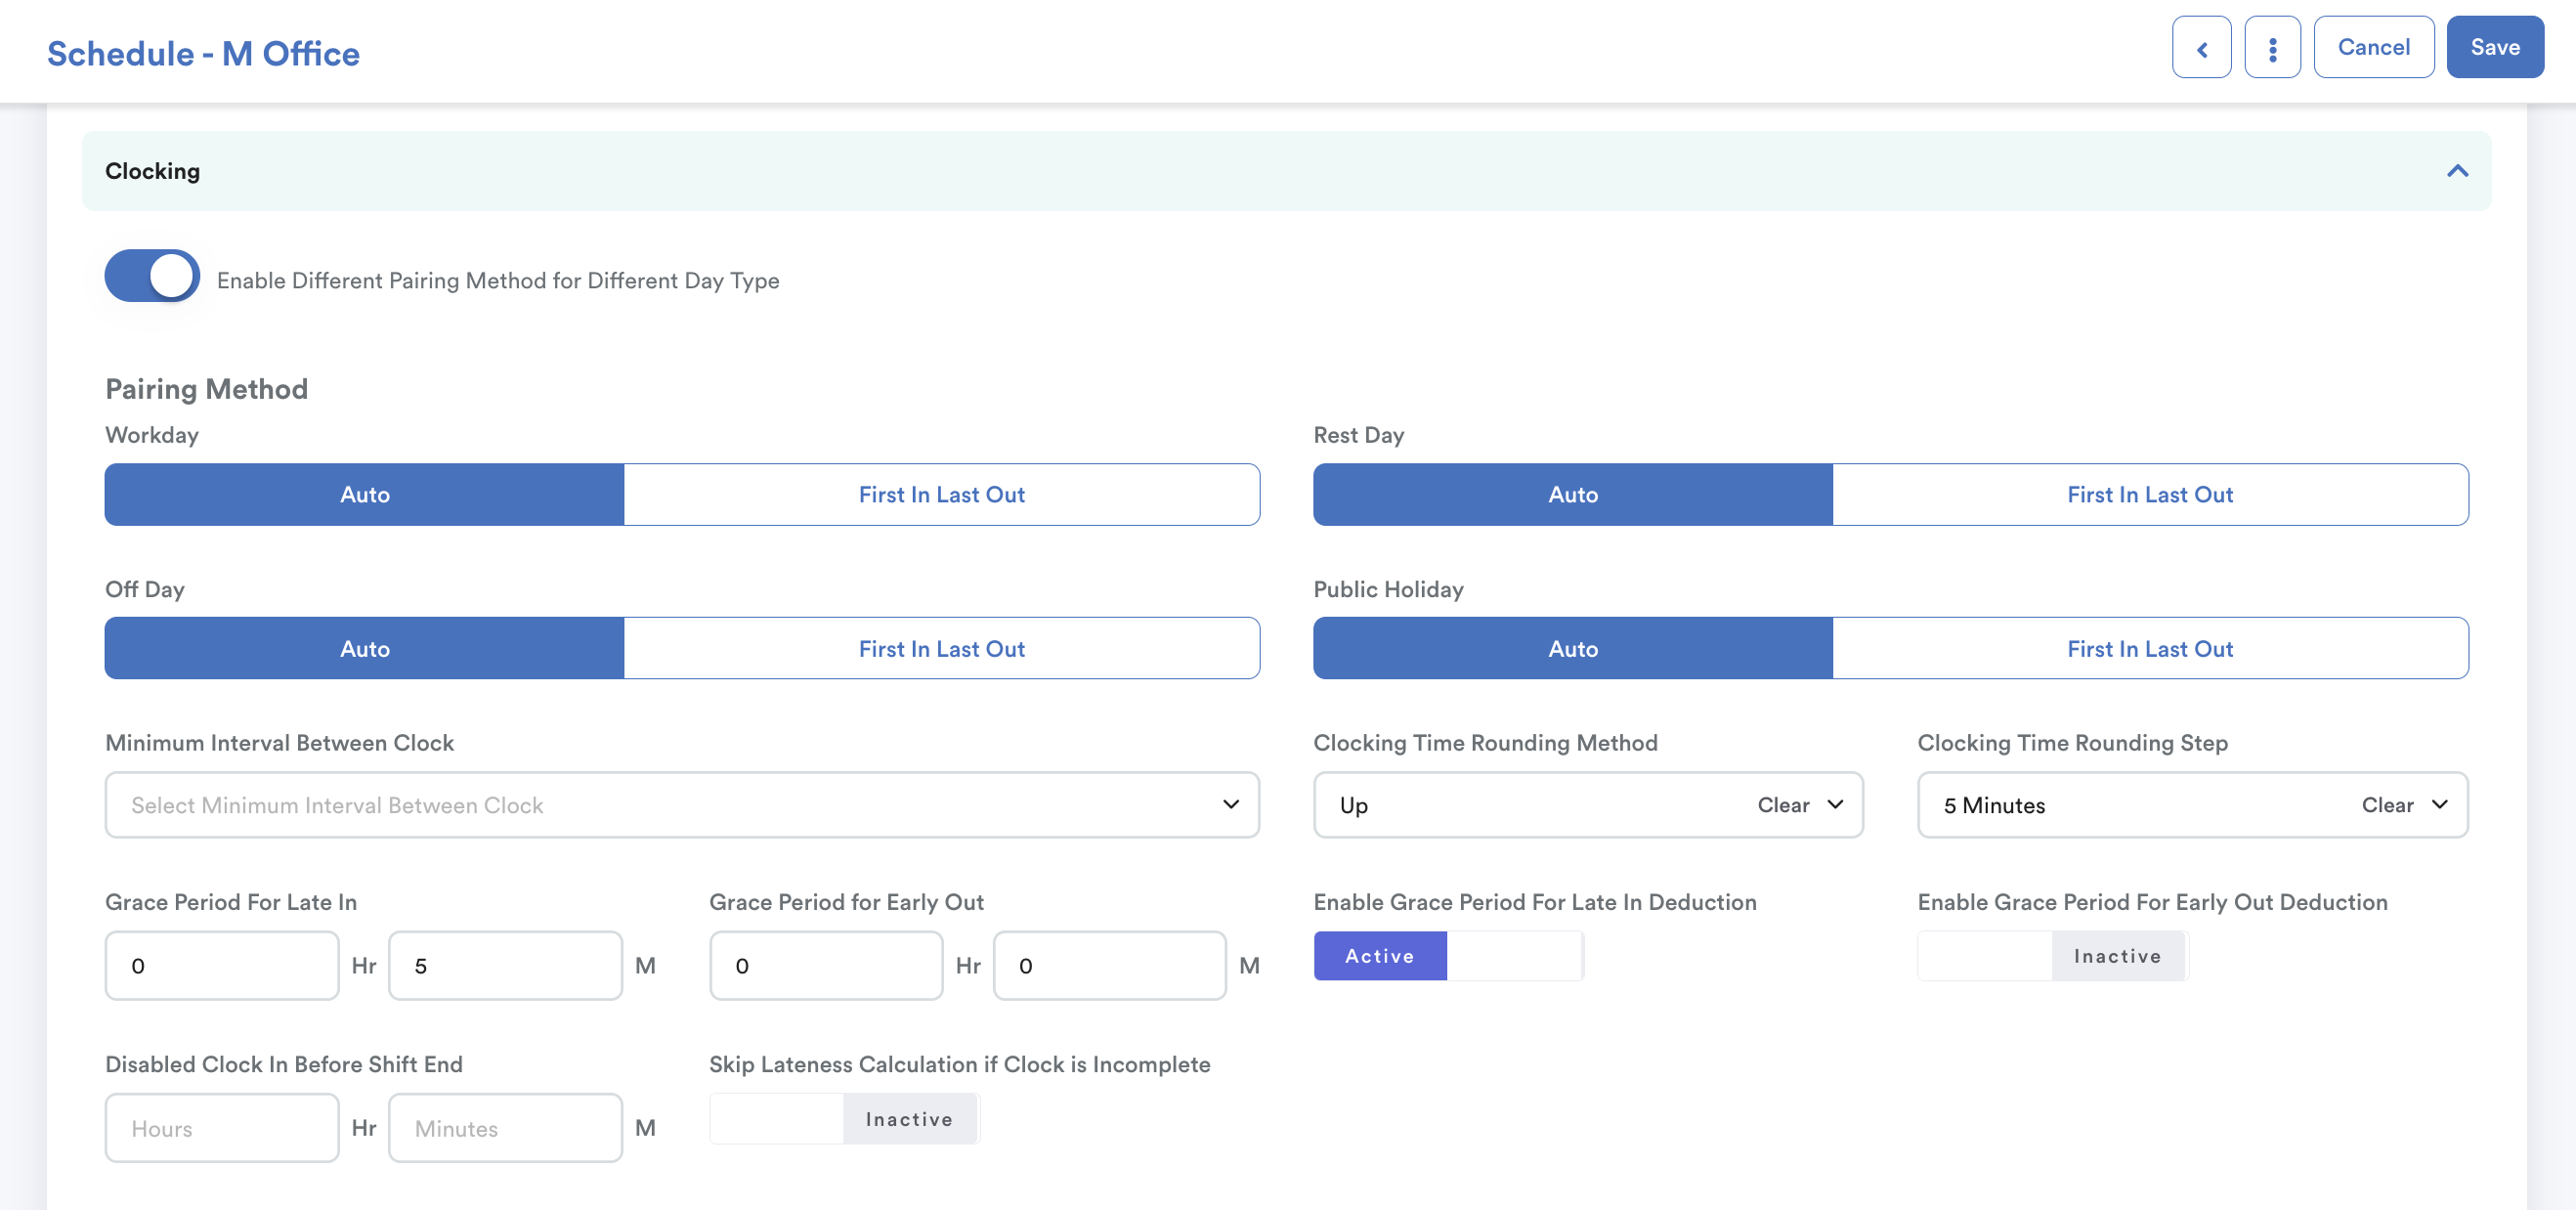The image size is (2576, 1210).
Task: Click Disabled Clock In Hours input field
Action: pyautogui.click(x=222, y=1128)
